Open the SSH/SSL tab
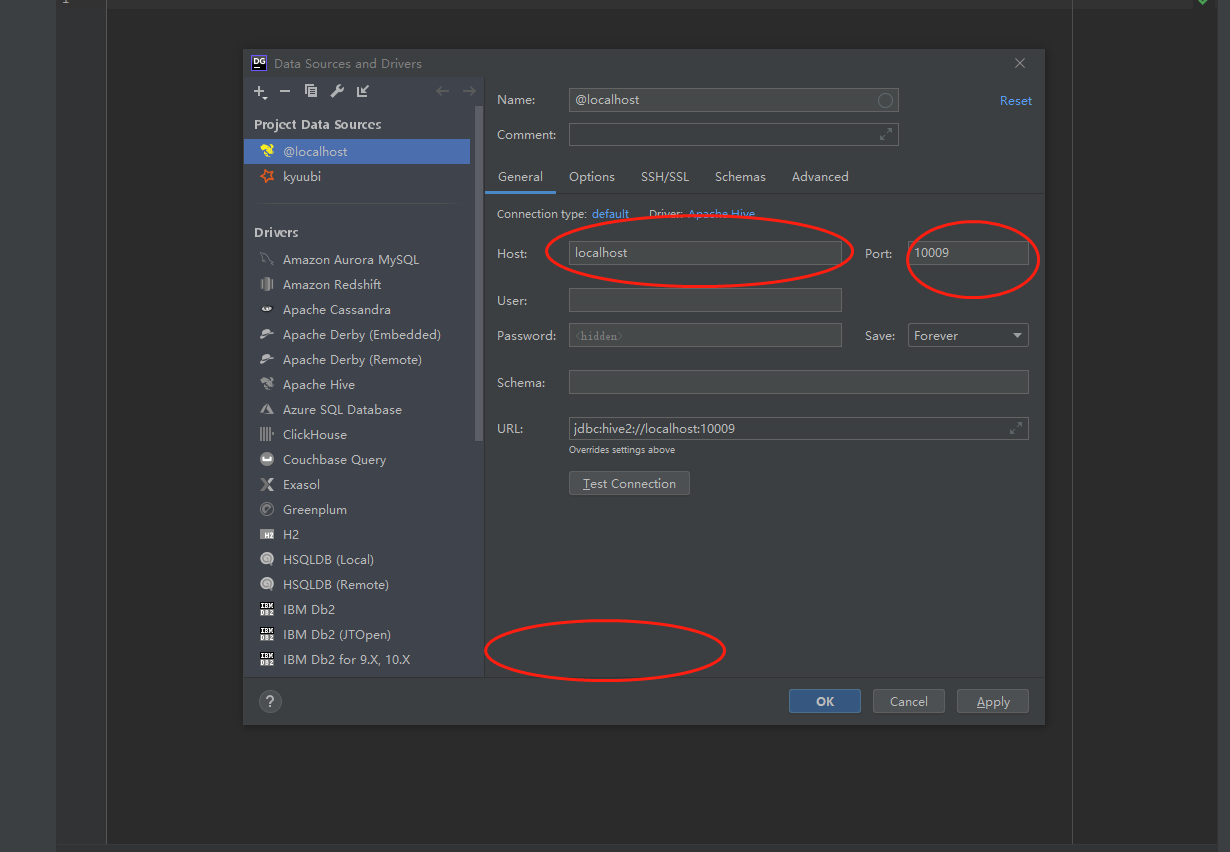This screenshot has width=1230, height=852. click(x=665, y=177)
